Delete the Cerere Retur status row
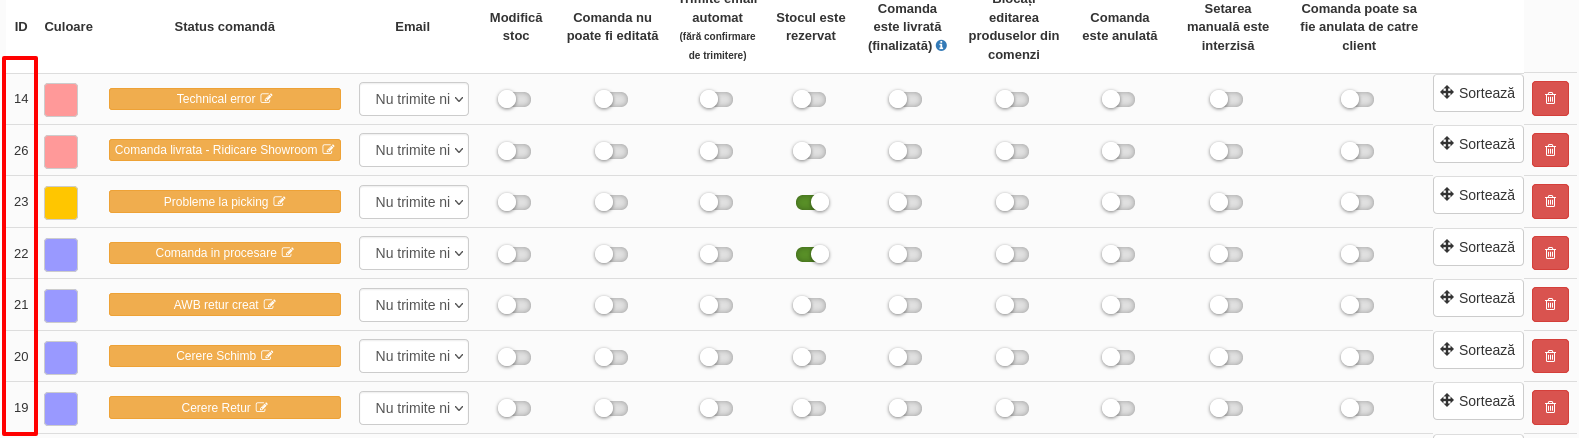This screenshot has height=438, width=1579. (x=1550, y=408)
